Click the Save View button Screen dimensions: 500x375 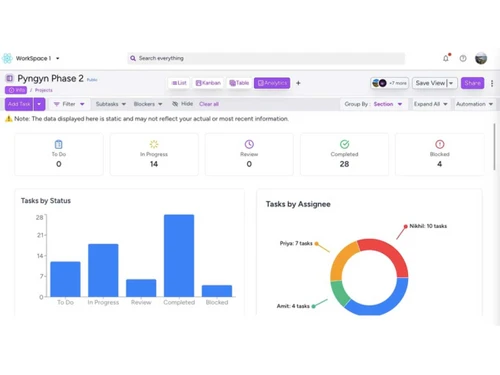(x=430, y=83)
